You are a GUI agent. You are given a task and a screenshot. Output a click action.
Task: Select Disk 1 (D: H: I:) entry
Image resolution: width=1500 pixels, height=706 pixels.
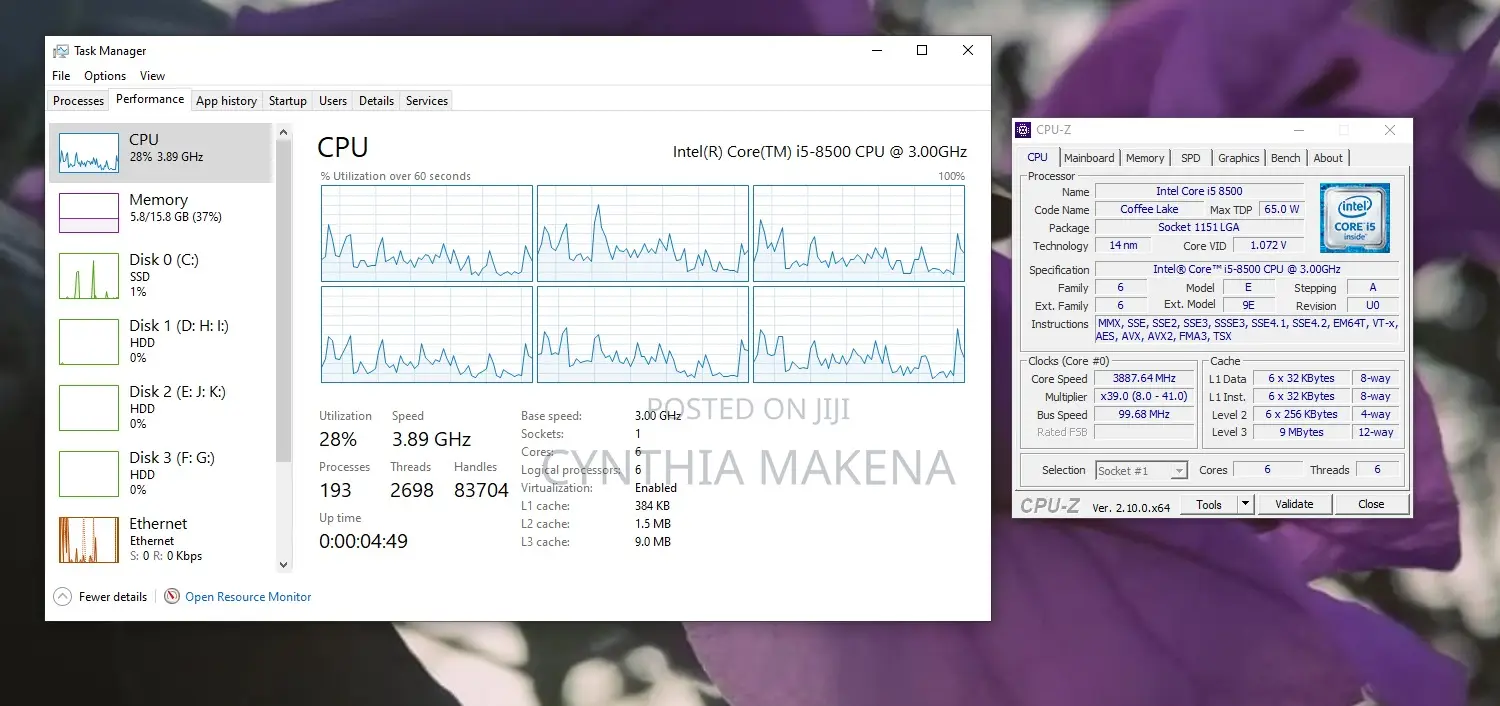tap(160, 341)
